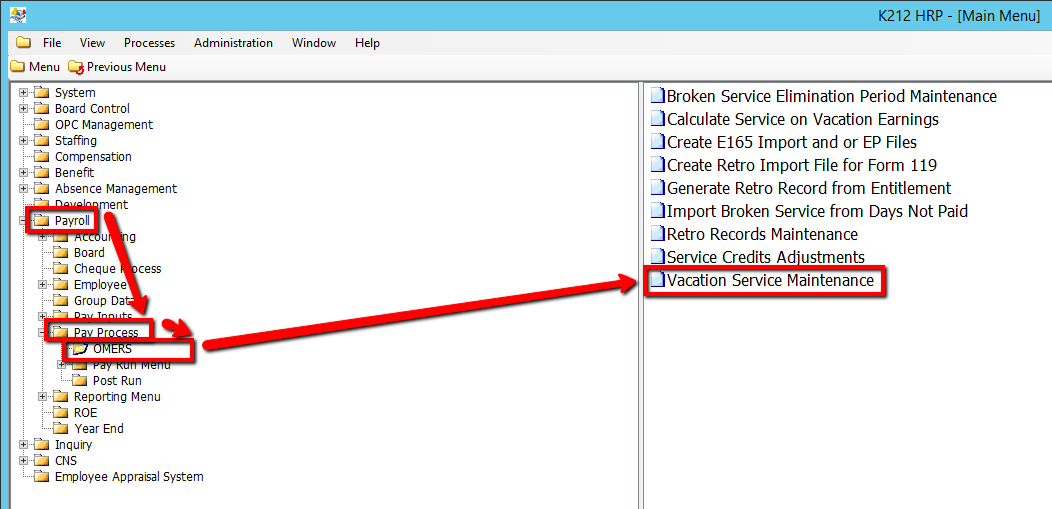This screenshot has height=509, width=1052.
Task: Expand the Staffing tree node
Action: [24, 141]
